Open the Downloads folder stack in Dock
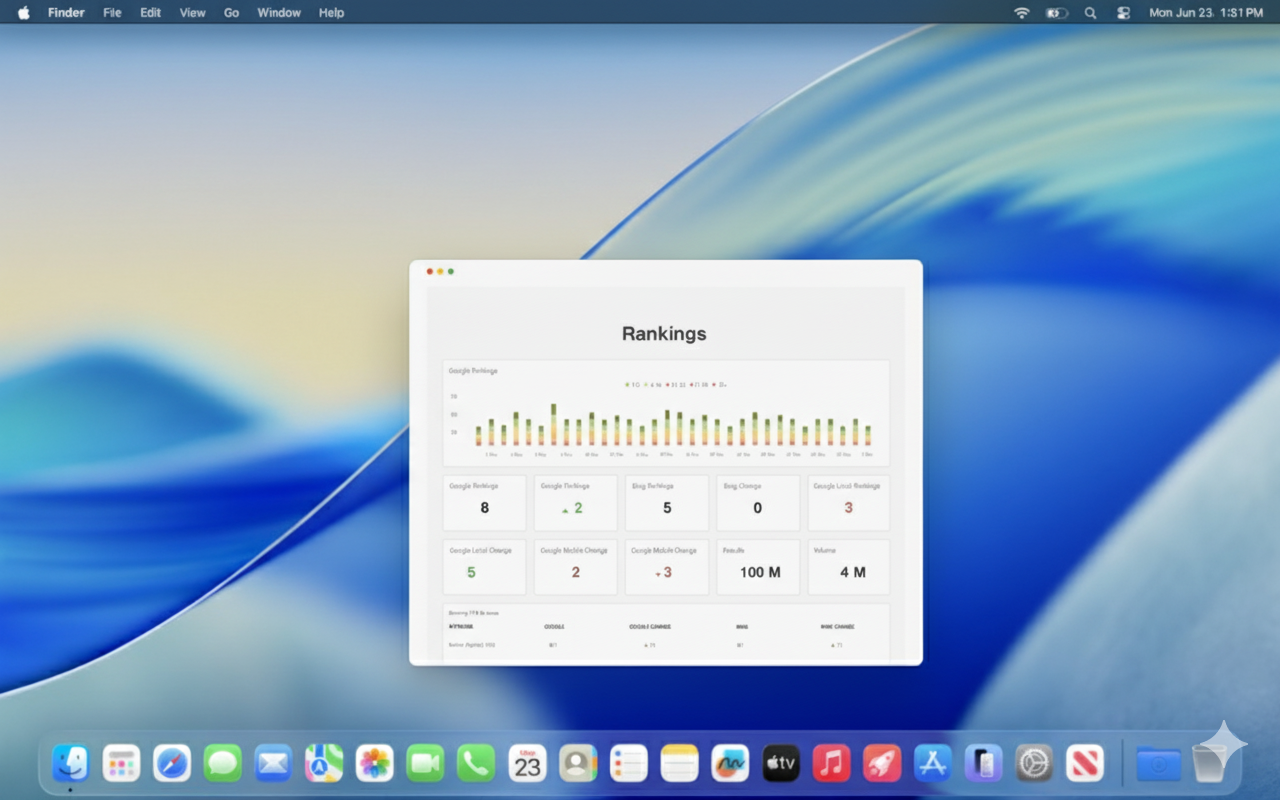This screenshot has width=1280, height=800. [1158, 765]
